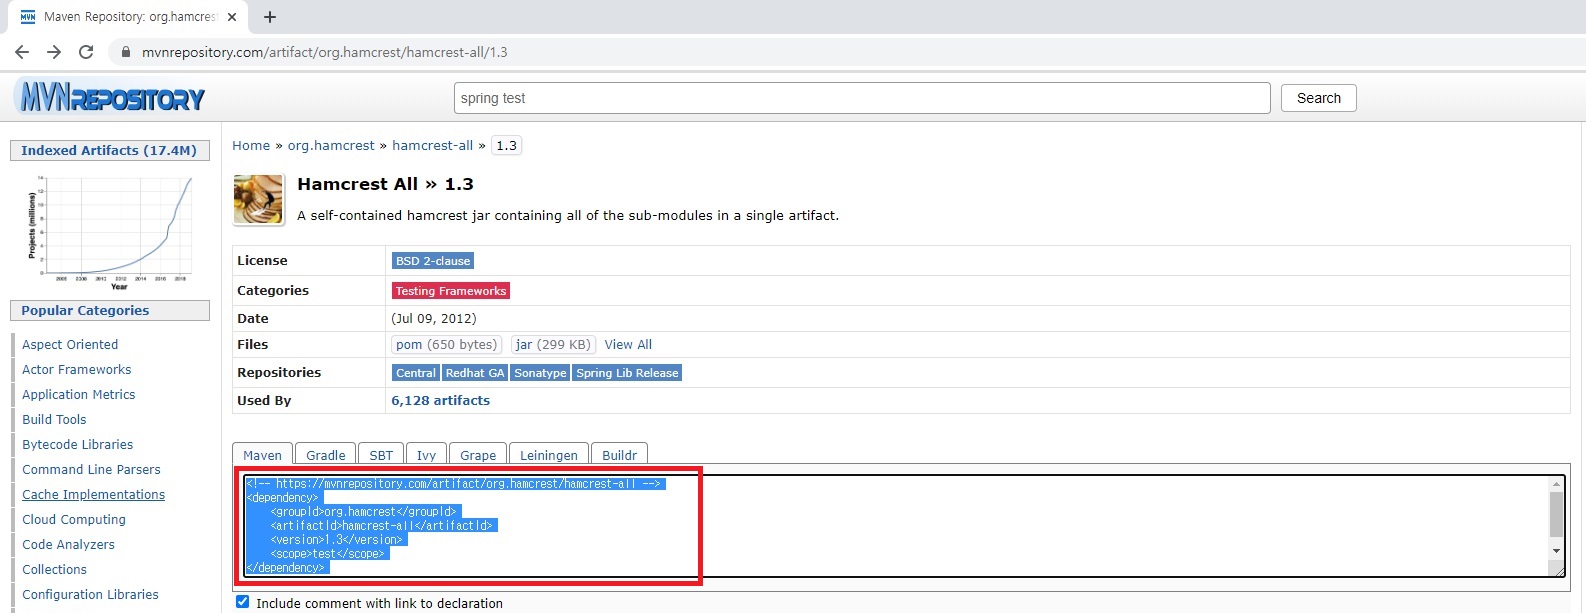The height and width of the screenshot is (613, 1586).
Task: Open Spring Lib Release repository tag
Action: [x=627, y=373]
